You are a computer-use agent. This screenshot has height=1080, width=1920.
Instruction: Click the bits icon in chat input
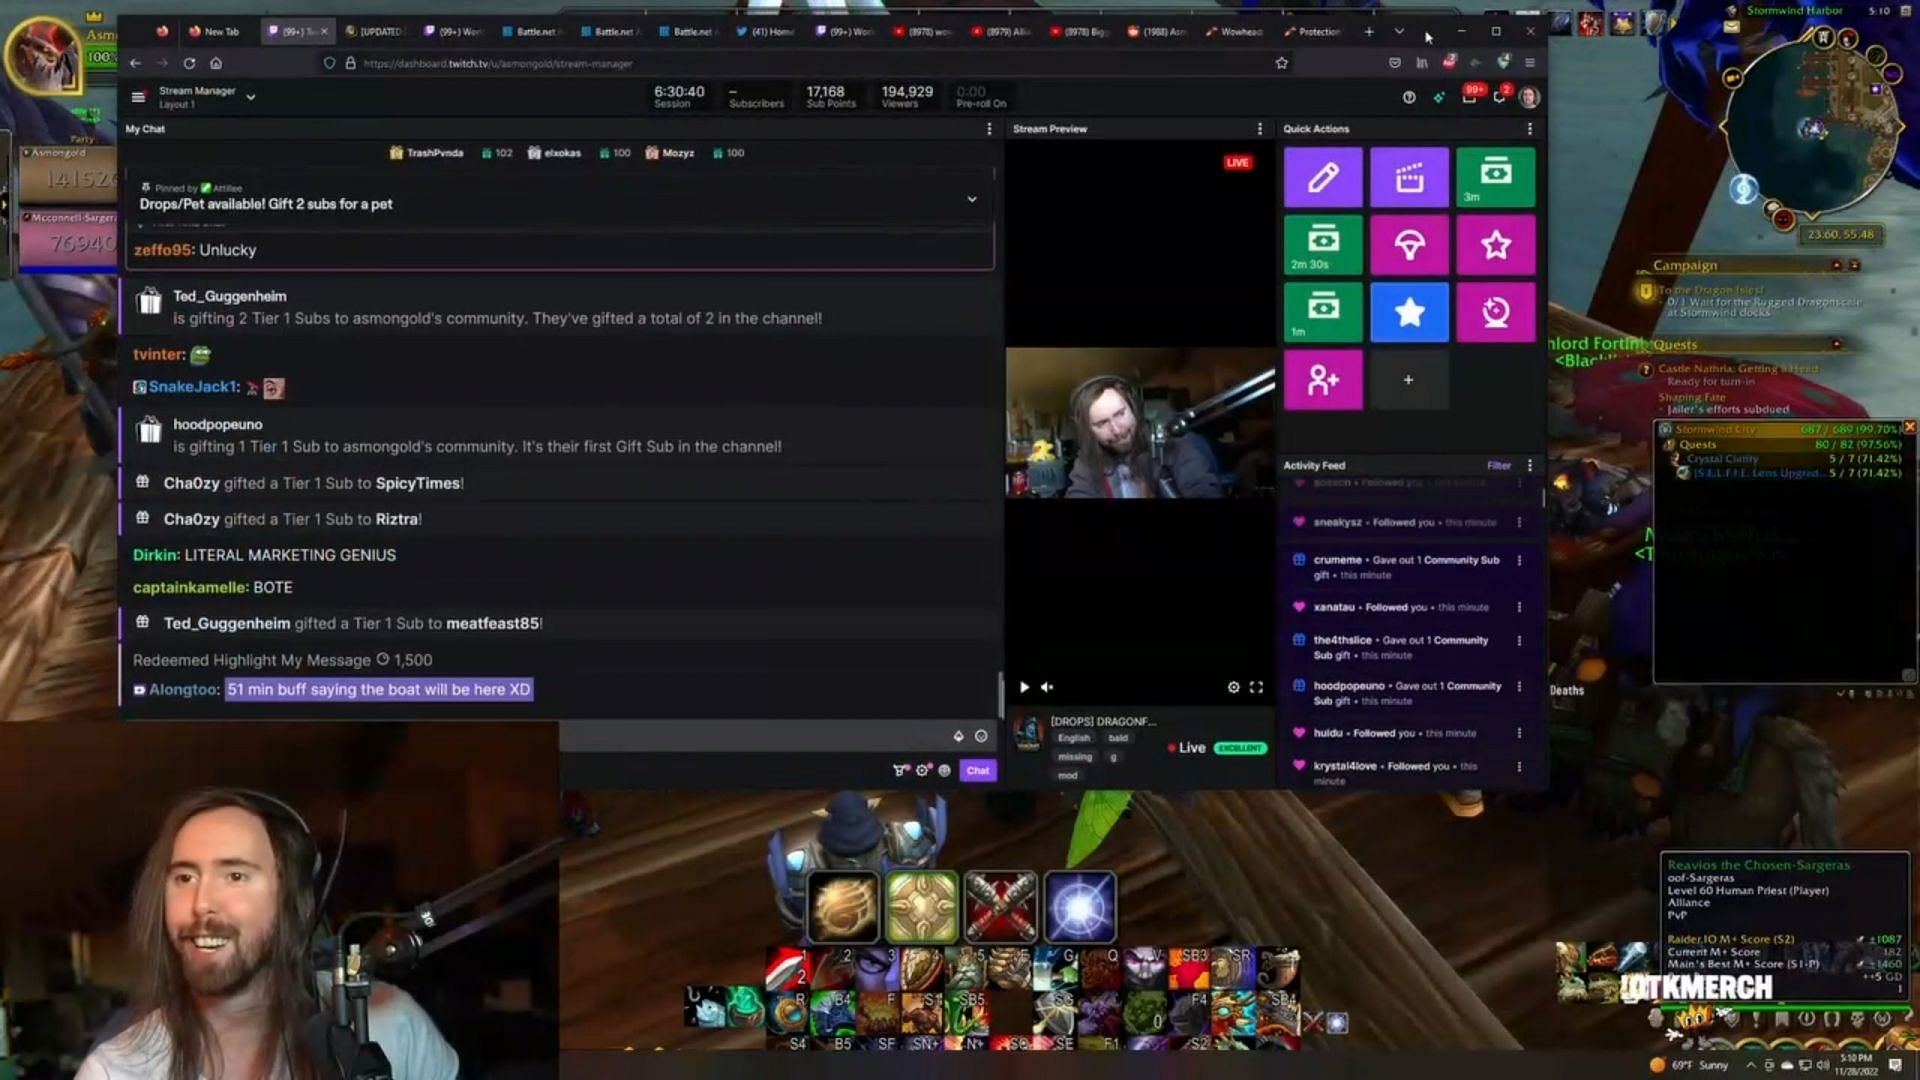958,736
